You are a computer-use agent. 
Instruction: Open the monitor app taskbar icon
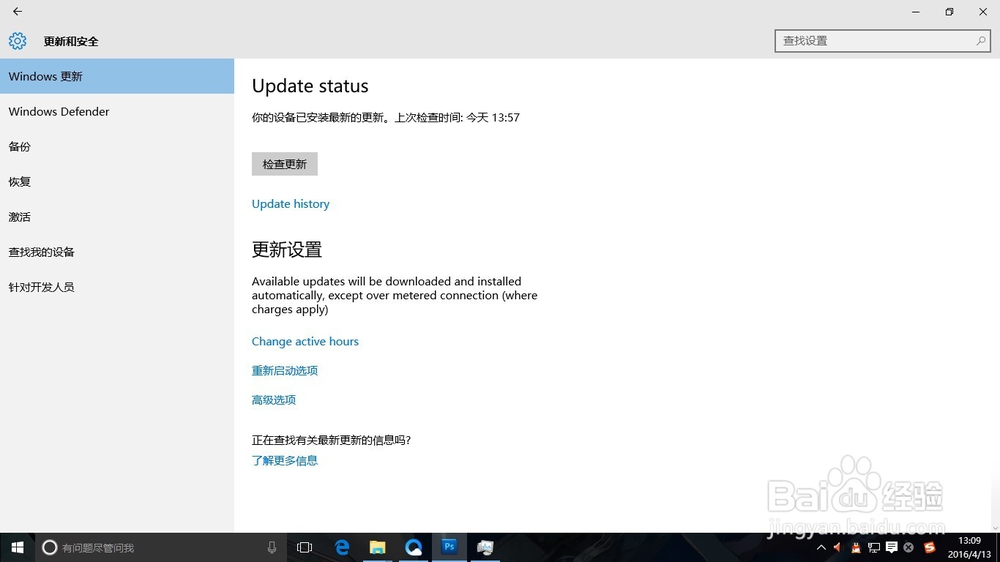tap(485, 547)
